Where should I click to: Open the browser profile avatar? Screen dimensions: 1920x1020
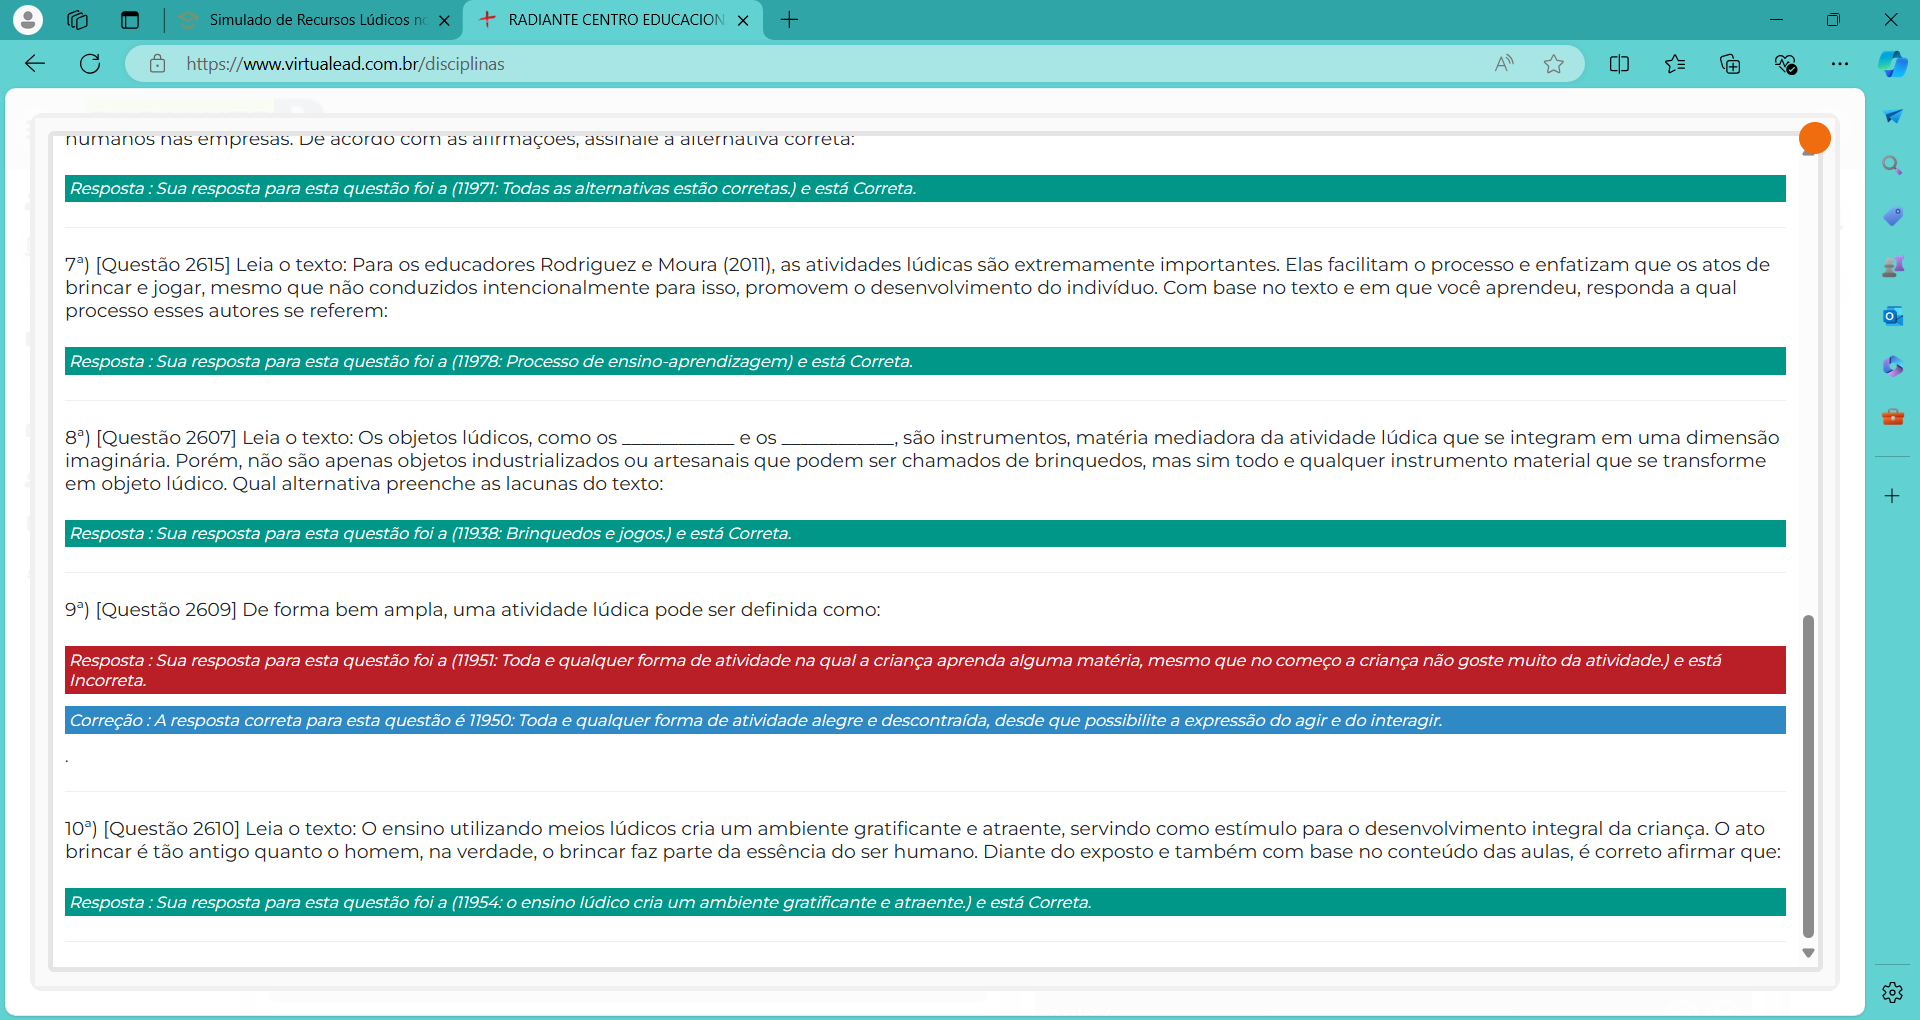(28, 20)
